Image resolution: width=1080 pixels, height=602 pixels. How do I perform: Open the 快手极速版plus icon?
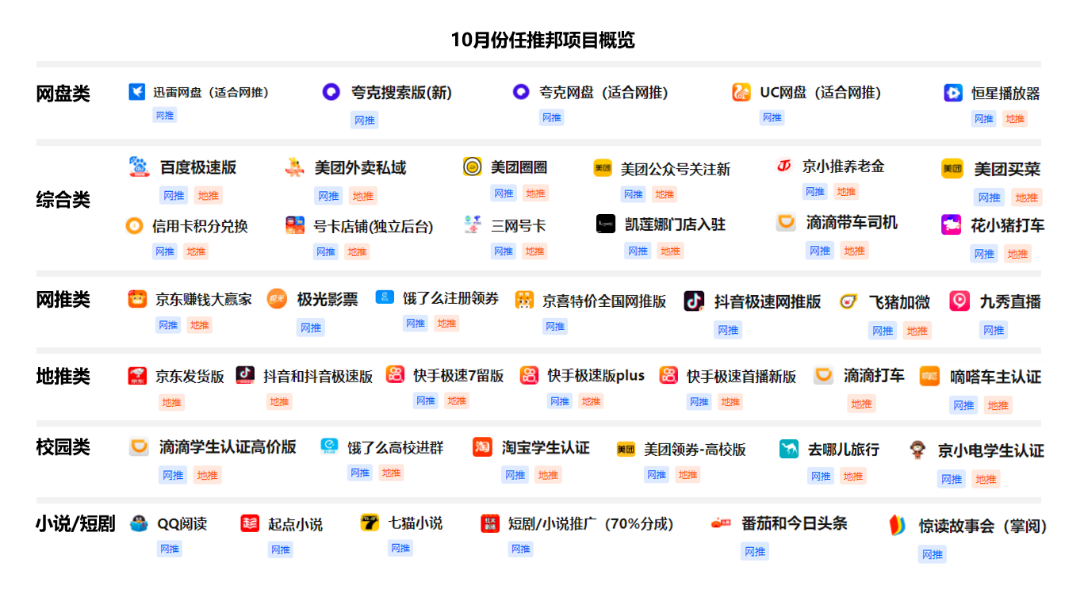pos(529,375)
